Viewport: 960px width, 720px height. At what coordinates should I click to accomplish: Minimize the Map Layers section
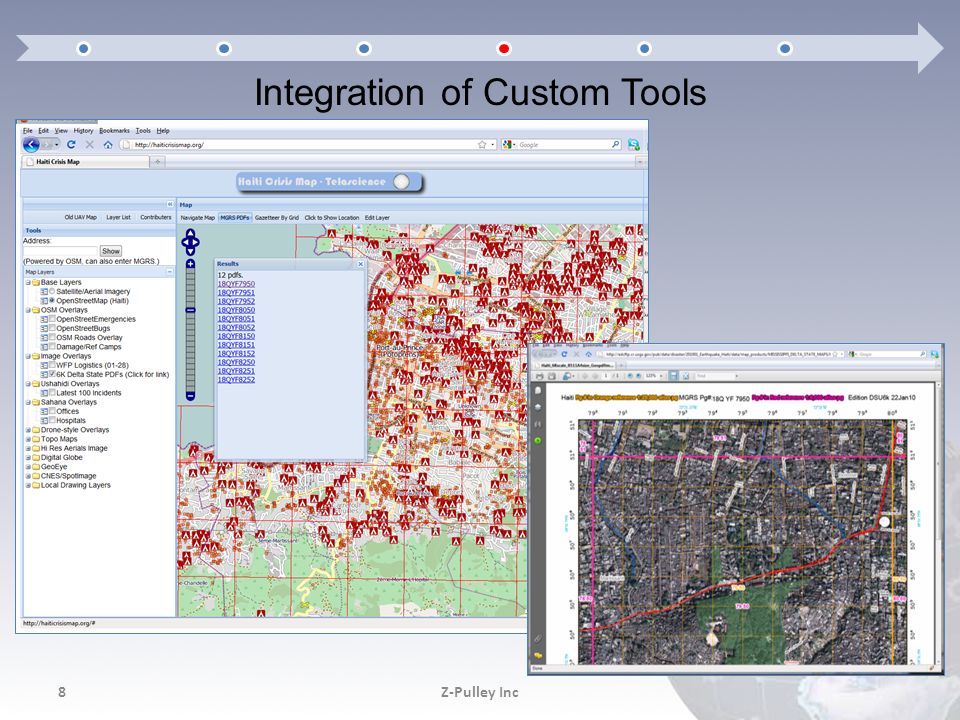[x=170, y=271]
